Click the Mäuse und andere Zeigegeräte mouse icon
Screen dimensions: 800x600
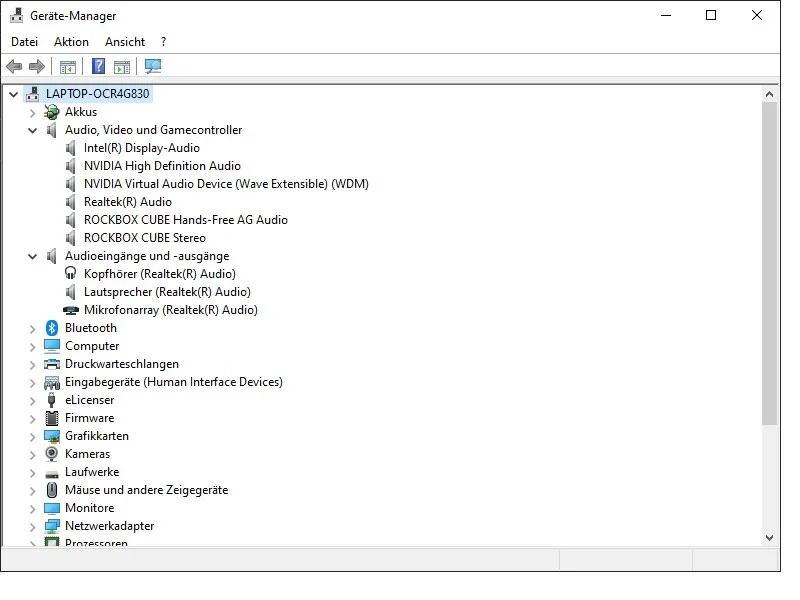point(52,490)
